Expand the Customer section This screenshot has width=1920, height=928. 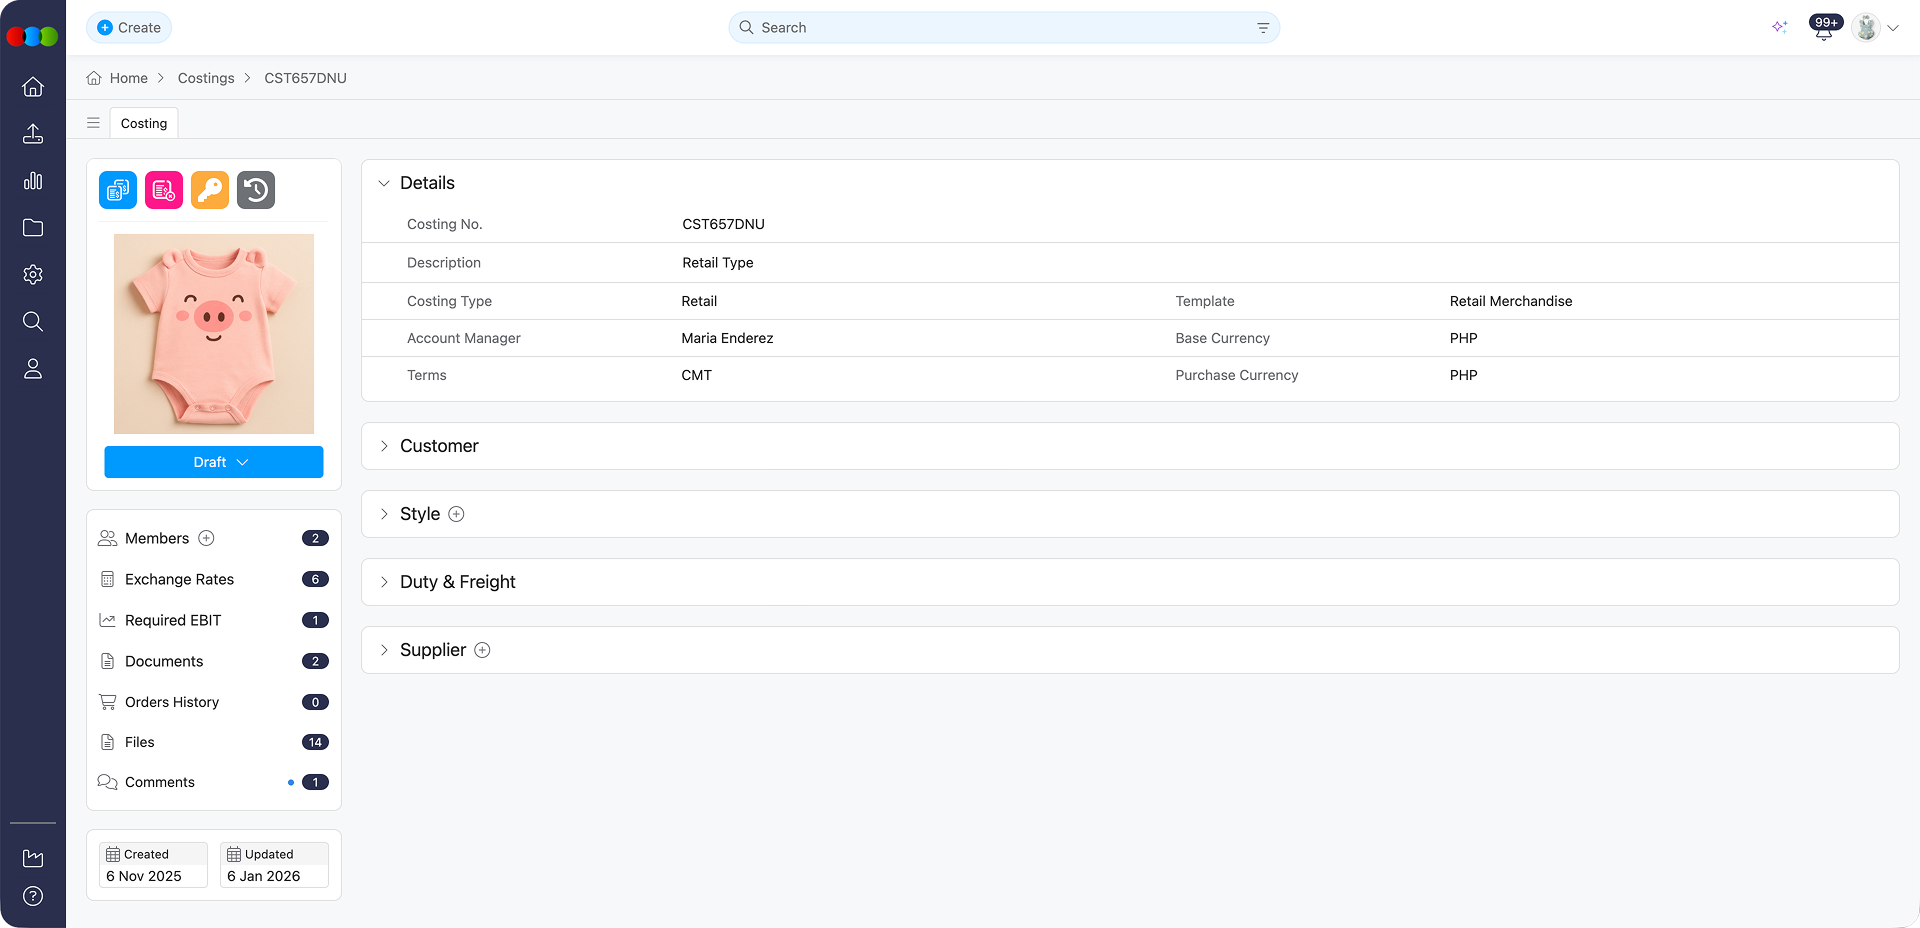439,446
